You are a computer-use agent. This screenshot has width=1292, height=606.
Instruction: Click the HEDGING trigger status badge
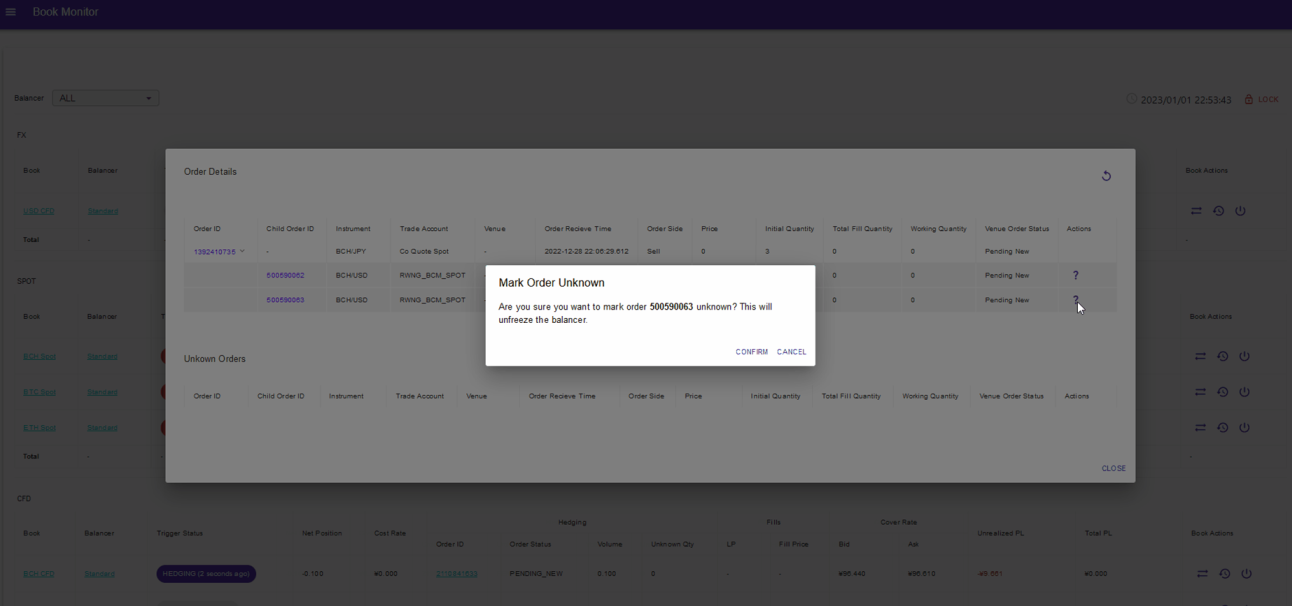pyautogui.click(x=206, y=574)
